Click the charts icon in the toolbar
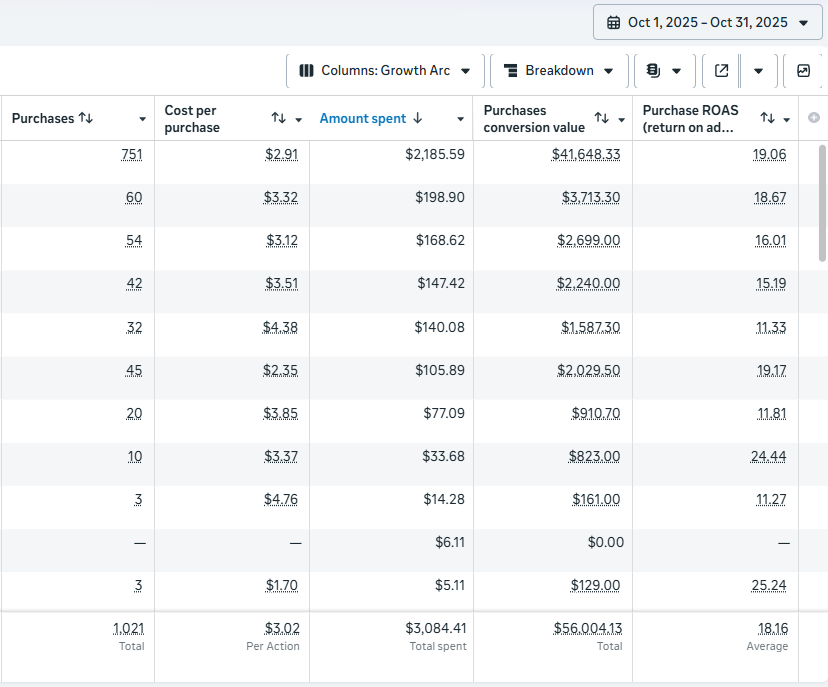The width and height of the screenshot is (828, 687). 803,71
